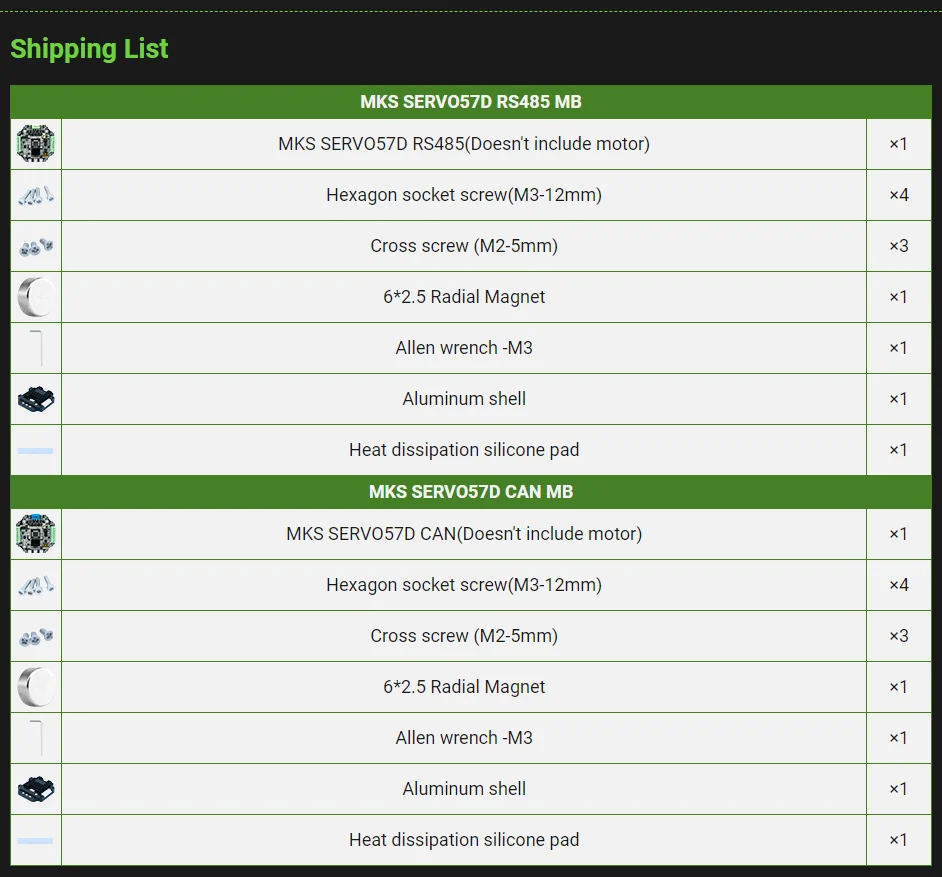Click ×1 quantity for MKS SERVO57D RS485 row
Screen dimensions: 942x877
pos(898,144)
